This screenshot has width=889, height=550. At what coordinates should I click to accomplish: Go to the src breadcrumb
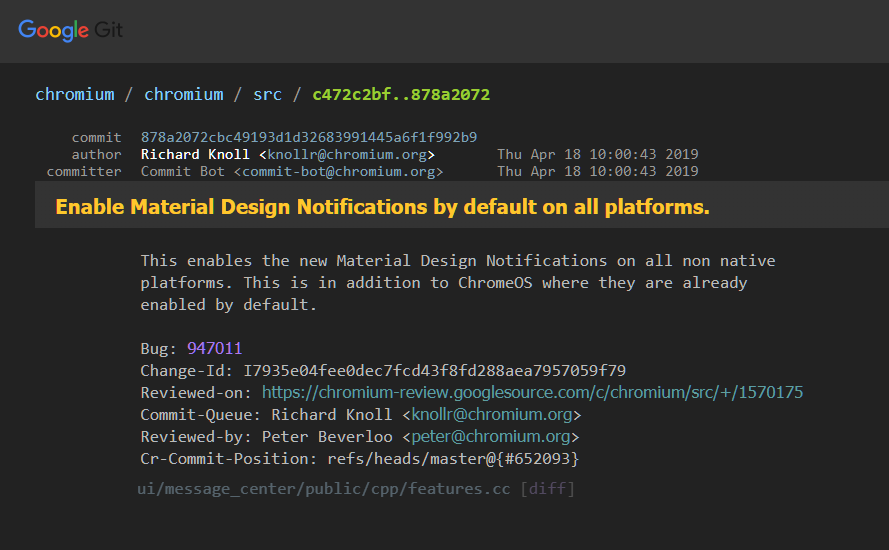pos(268,94)
